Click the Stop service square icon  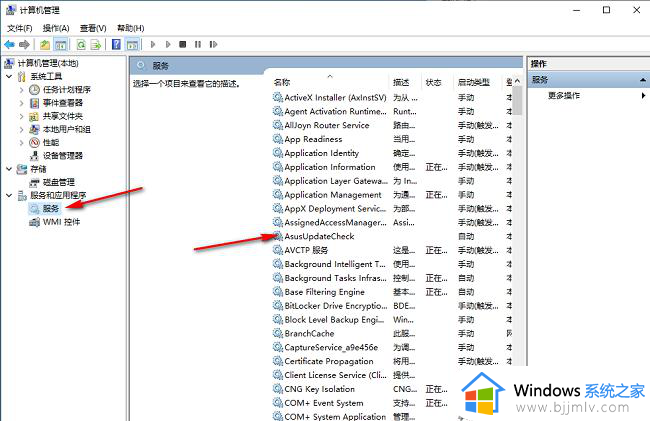click(182, 44)
